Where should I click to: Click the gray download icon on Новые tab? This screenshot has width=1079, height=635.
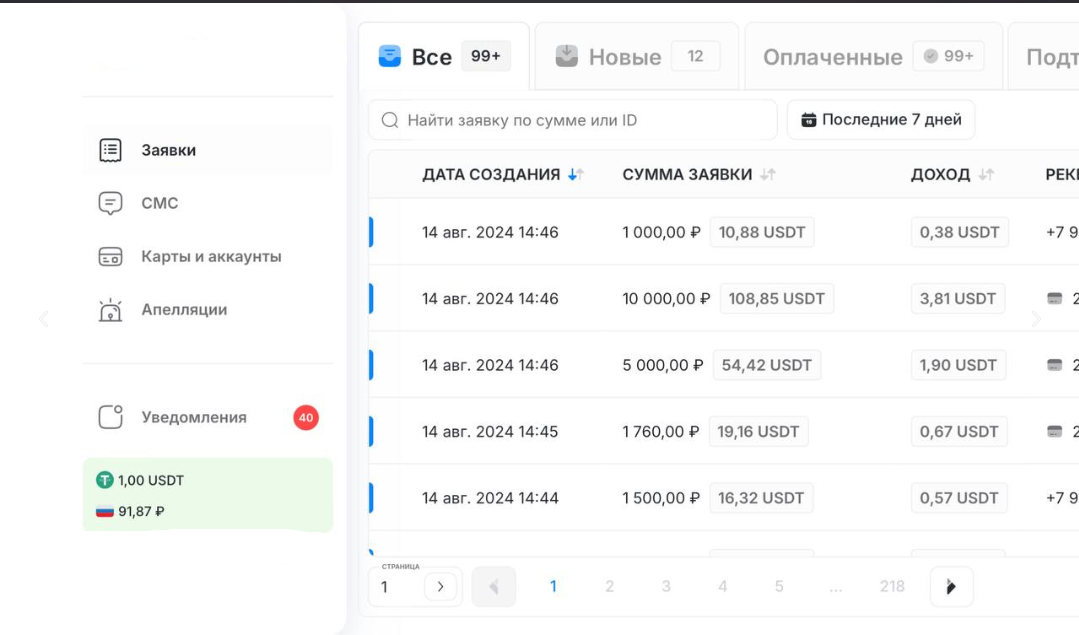[x=566, y=56]
